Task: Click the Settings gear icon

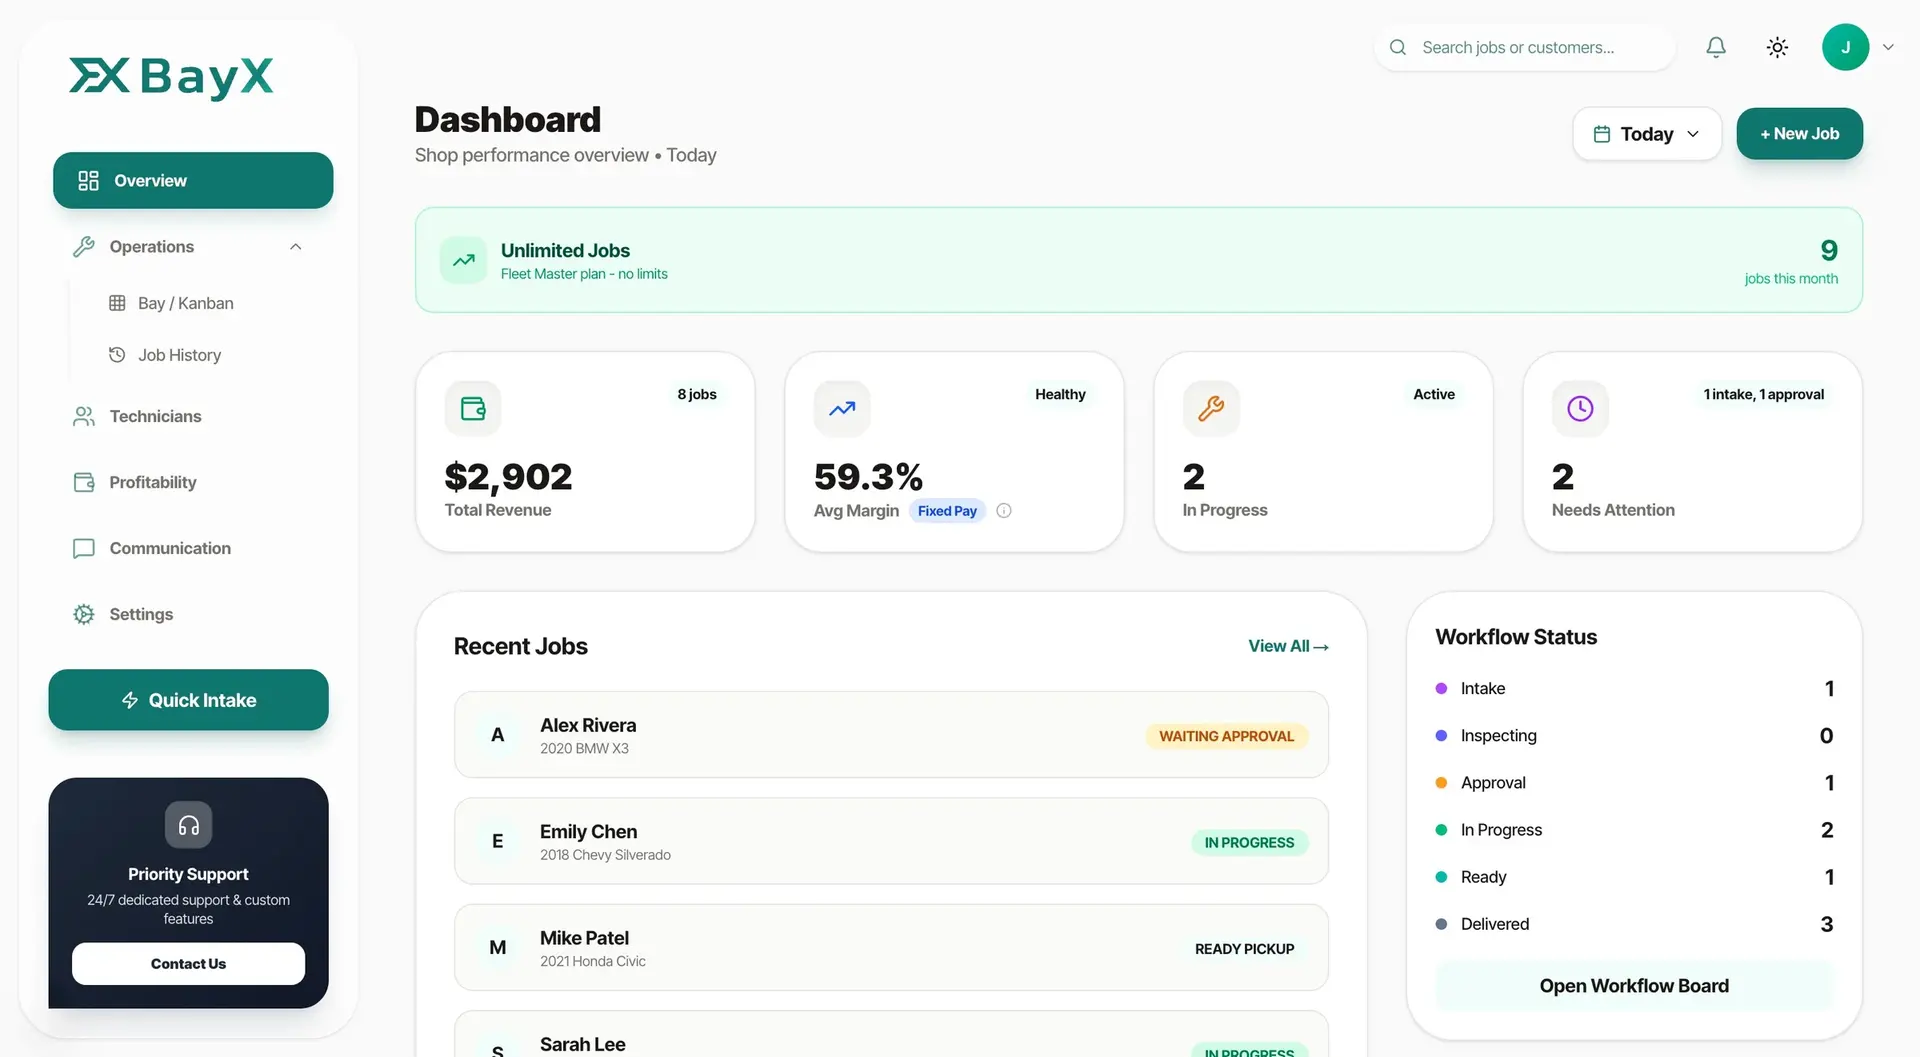Action: [84, 614]
